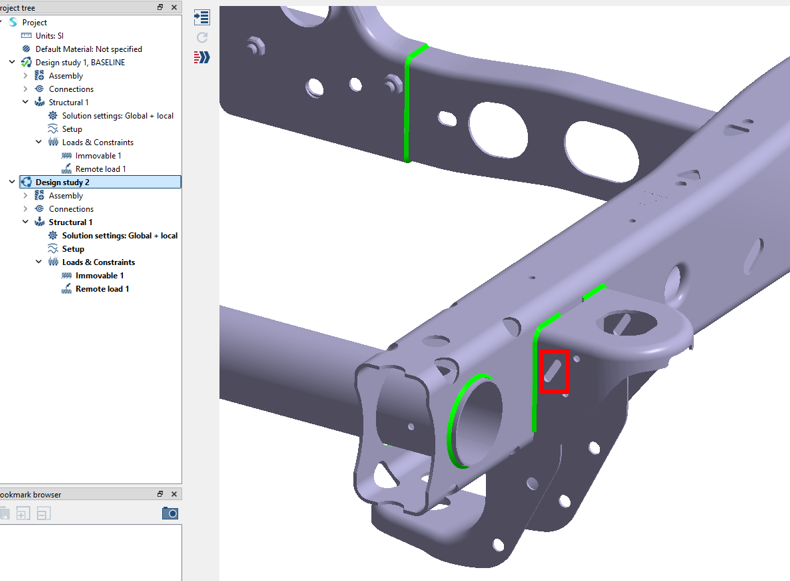Image resolution: width=790 pixels, height=581 pixels.
Task: Select bold 'Remote load 1' row
Action: pos(102,289)
